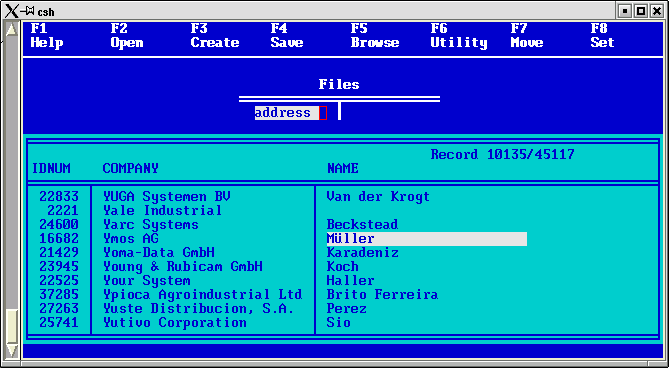Open the X window menu icon
This screenshot has width=669, height=368.
12,11
